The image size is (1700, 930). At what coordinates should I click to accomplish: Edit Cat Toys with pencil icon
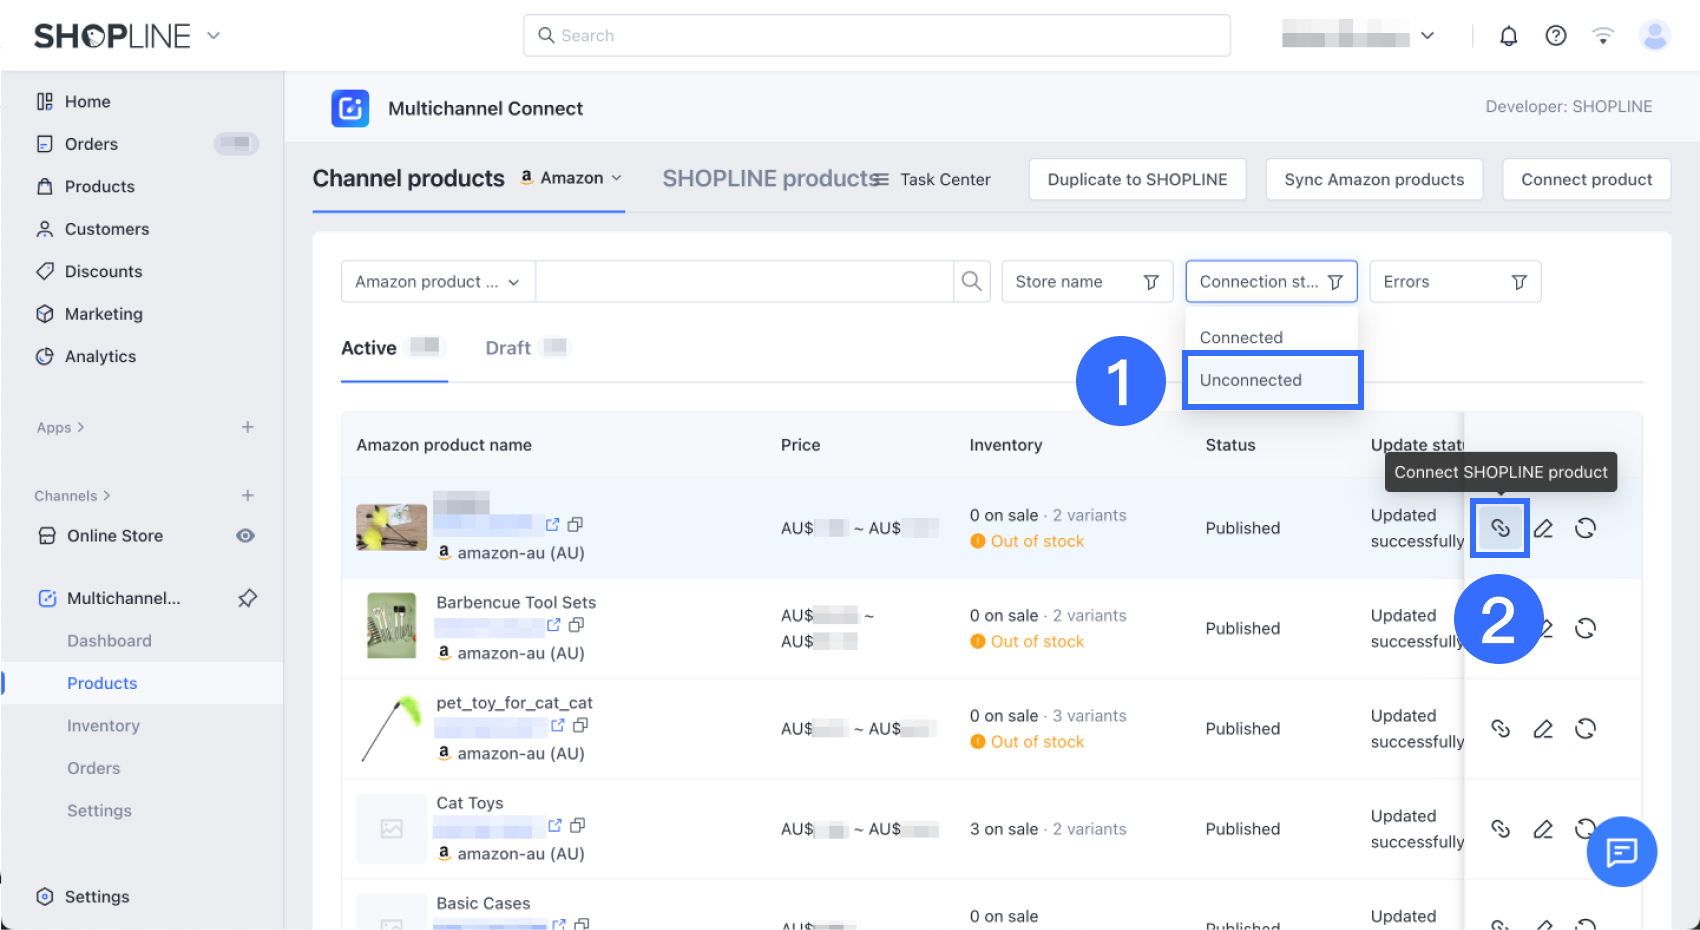coord(1543,828)
